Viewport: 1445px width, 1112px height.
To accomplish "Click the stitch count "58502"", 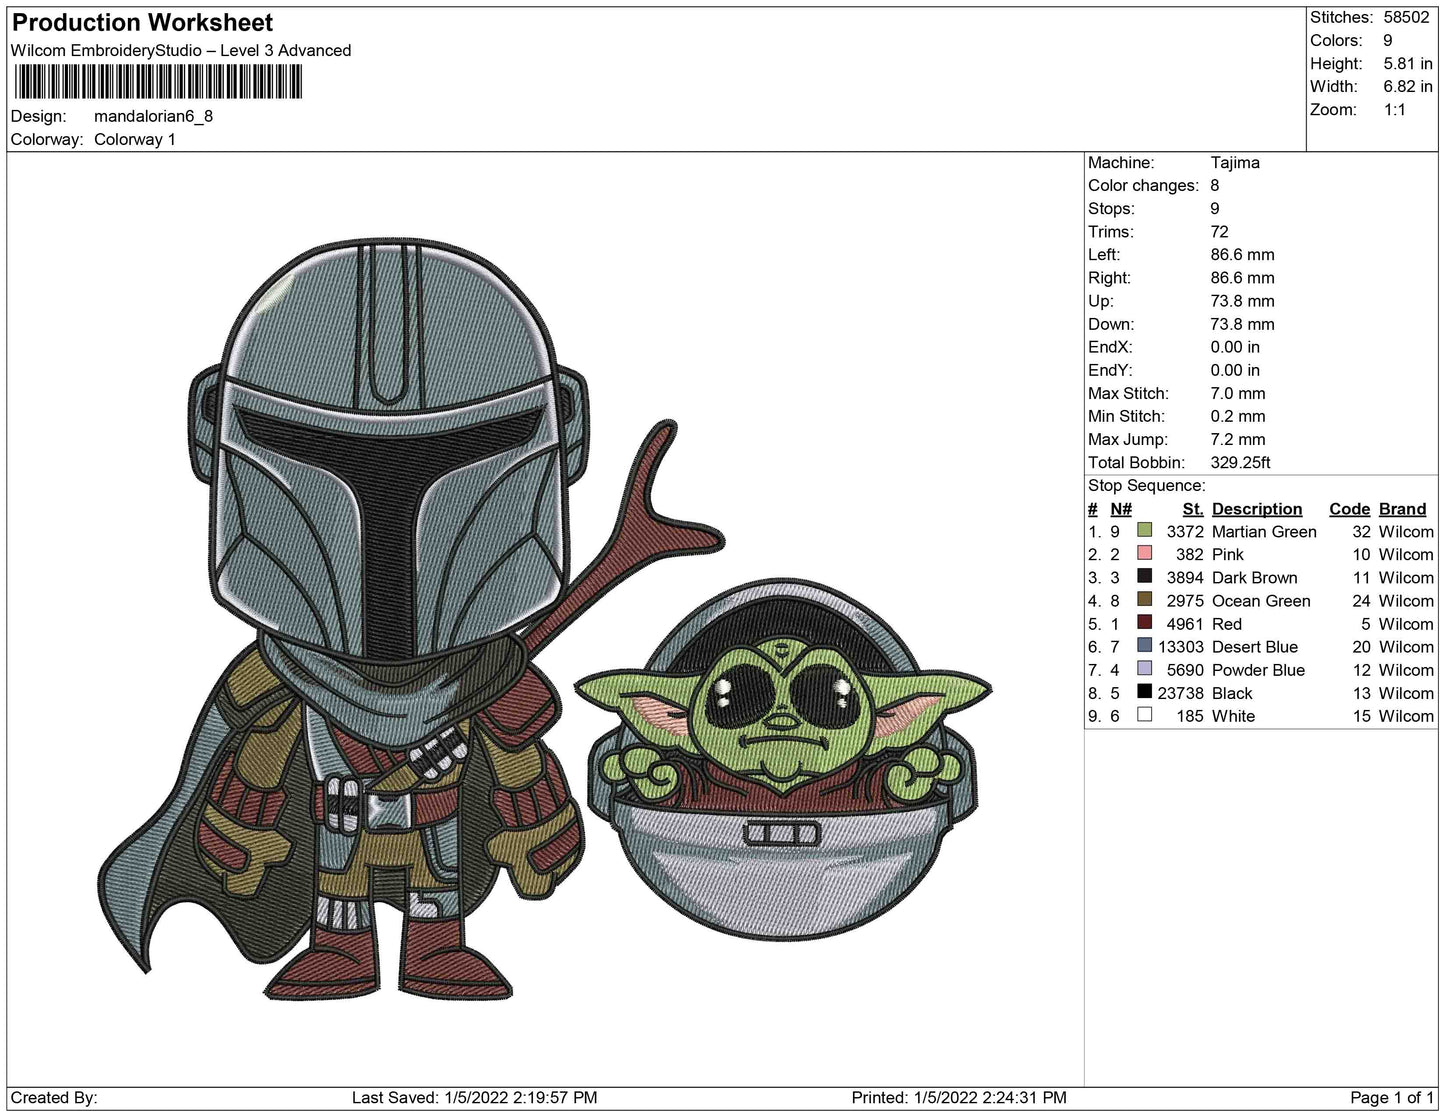I will (x=1407, y=18).
